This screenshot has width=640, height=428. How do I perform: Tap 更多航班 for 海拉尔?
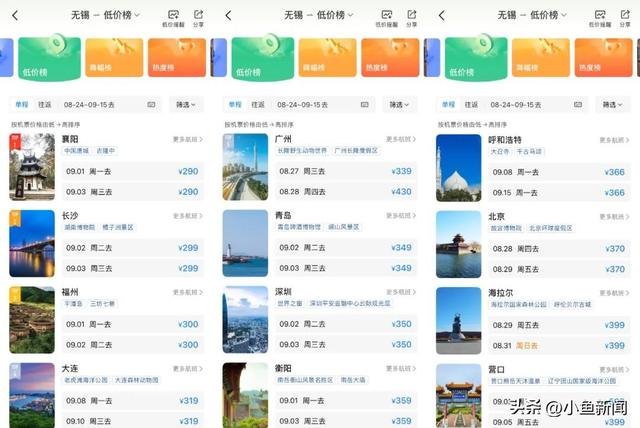(x=614, y=293)
